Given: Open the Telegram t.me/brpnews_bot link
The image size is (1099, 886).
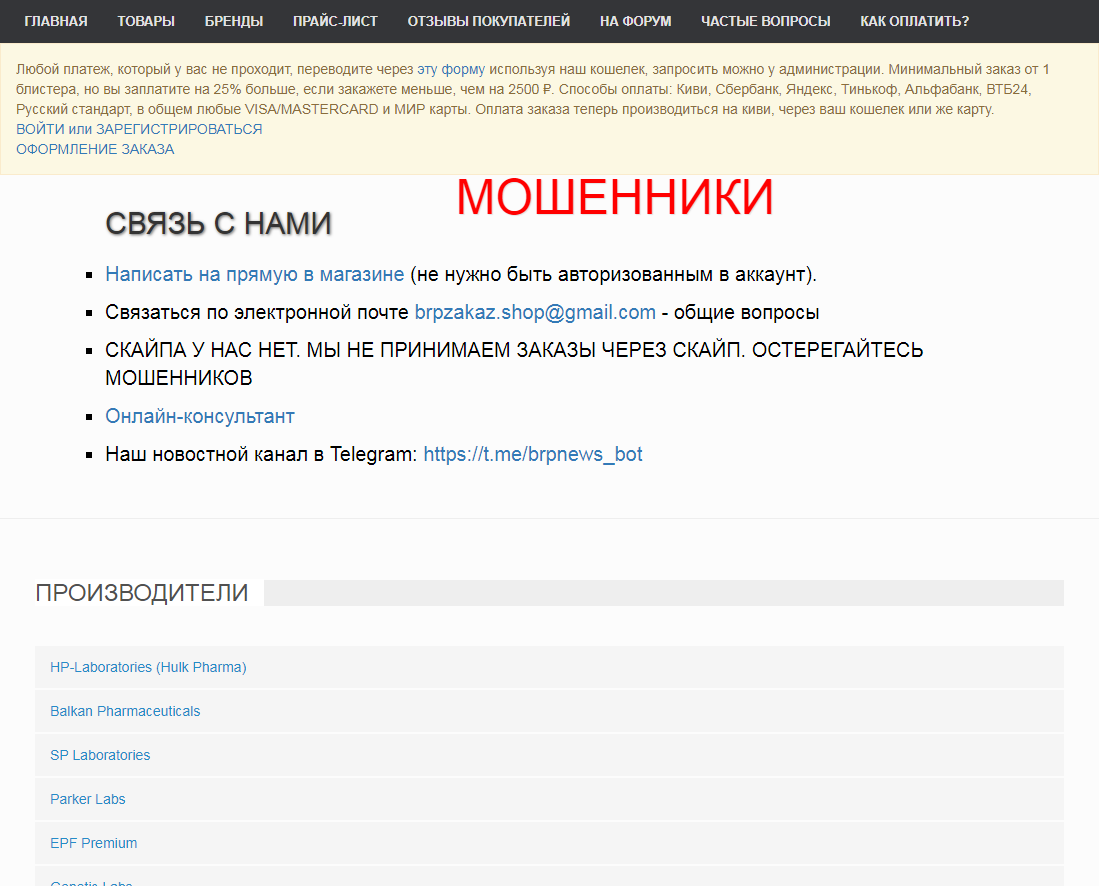Looking at the screenshot, I should tap(532, 454).
